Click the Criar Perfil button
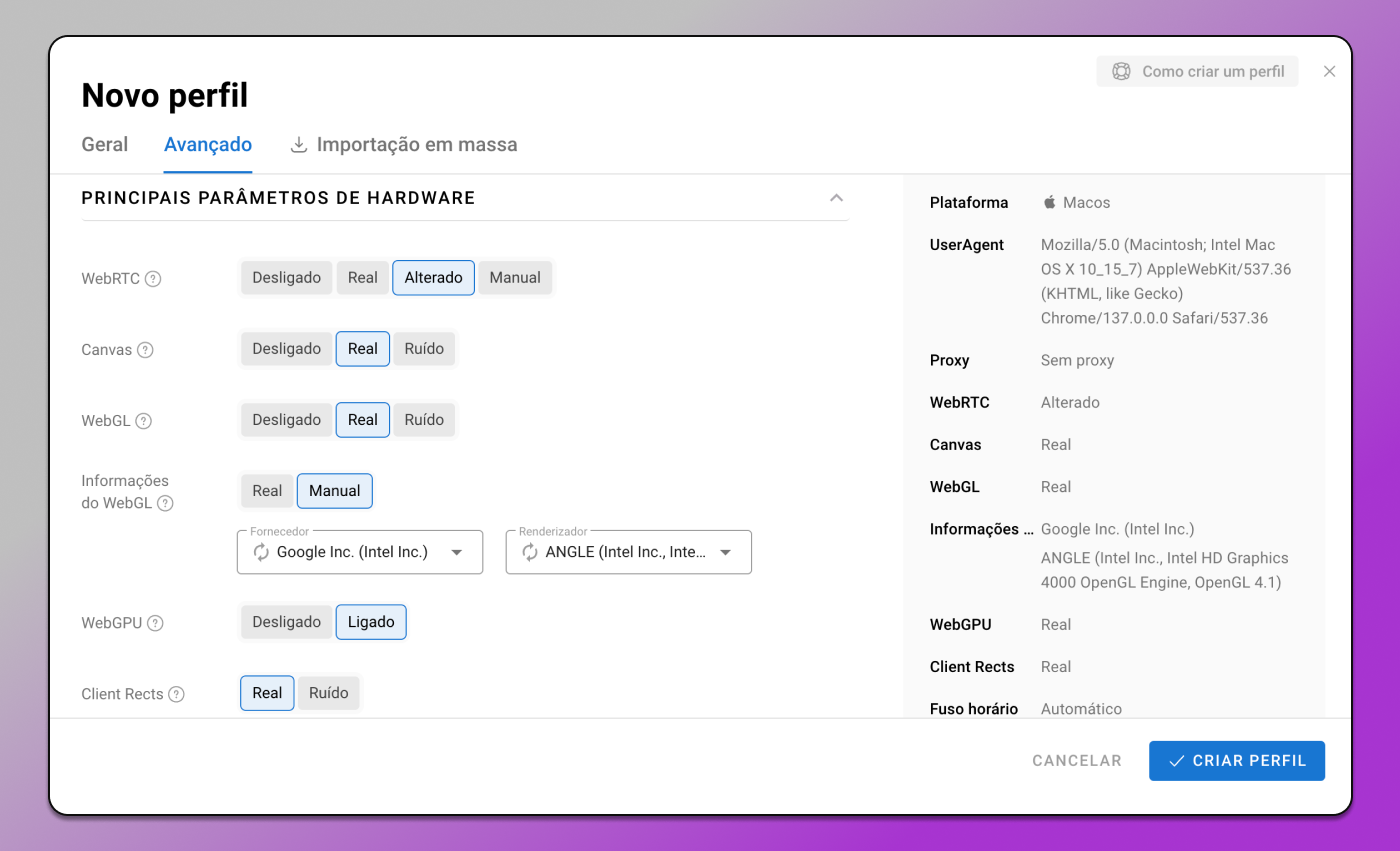 pos(1237,761)
